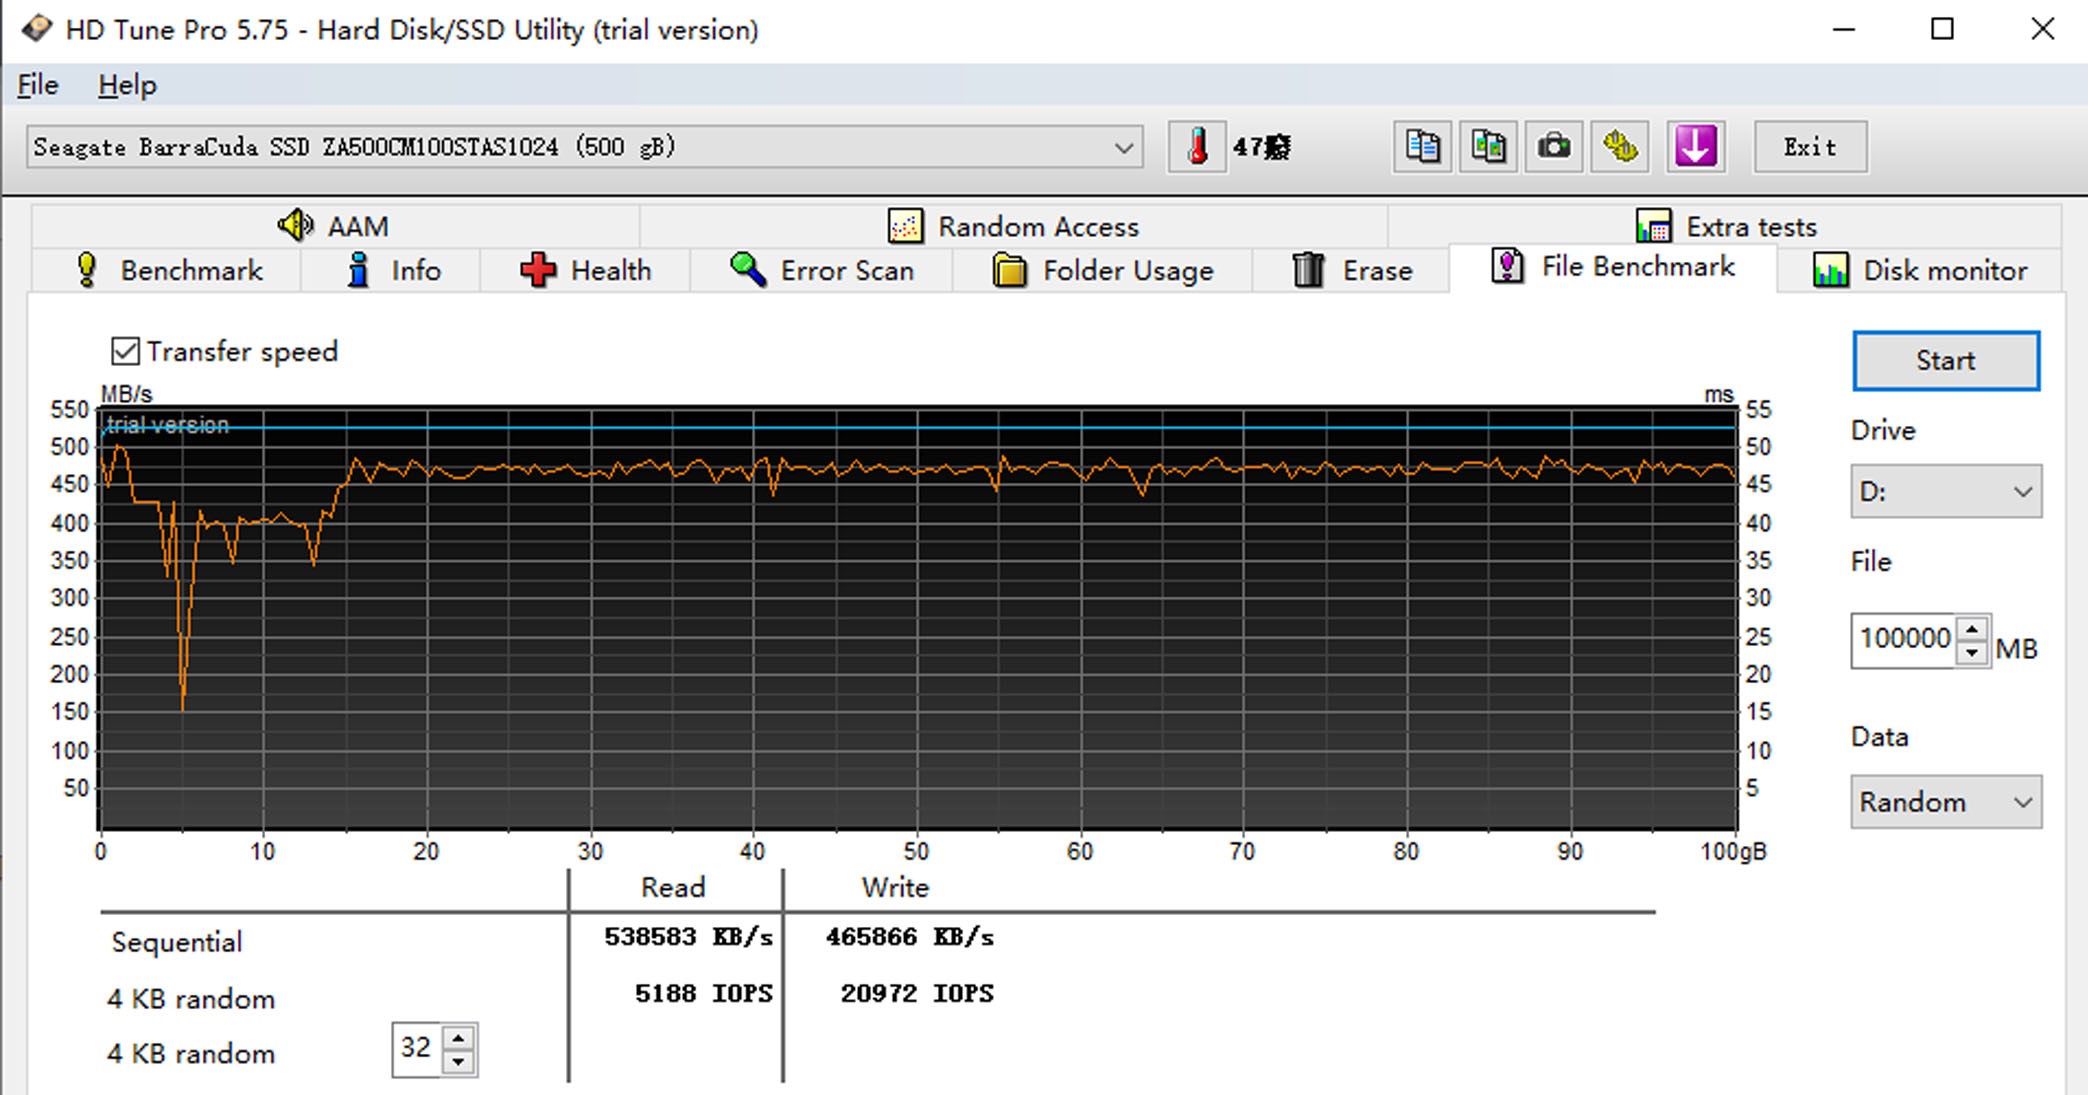Open the options wrench icon
The image size is (2088, 1095).
click(1619, 147)
